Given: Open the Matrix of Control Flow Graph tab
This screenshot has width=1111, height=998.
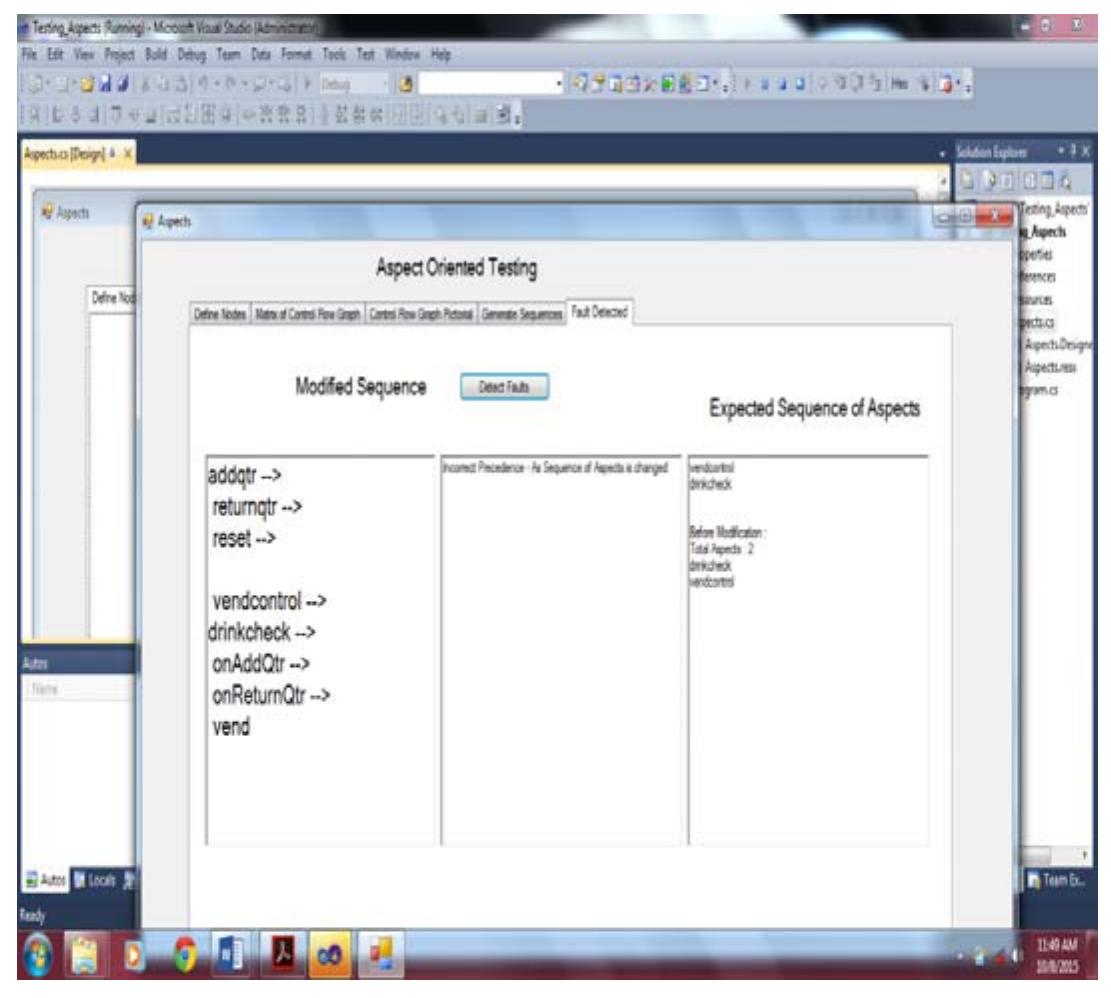Looking at the screenshot, I should (308, 314).
